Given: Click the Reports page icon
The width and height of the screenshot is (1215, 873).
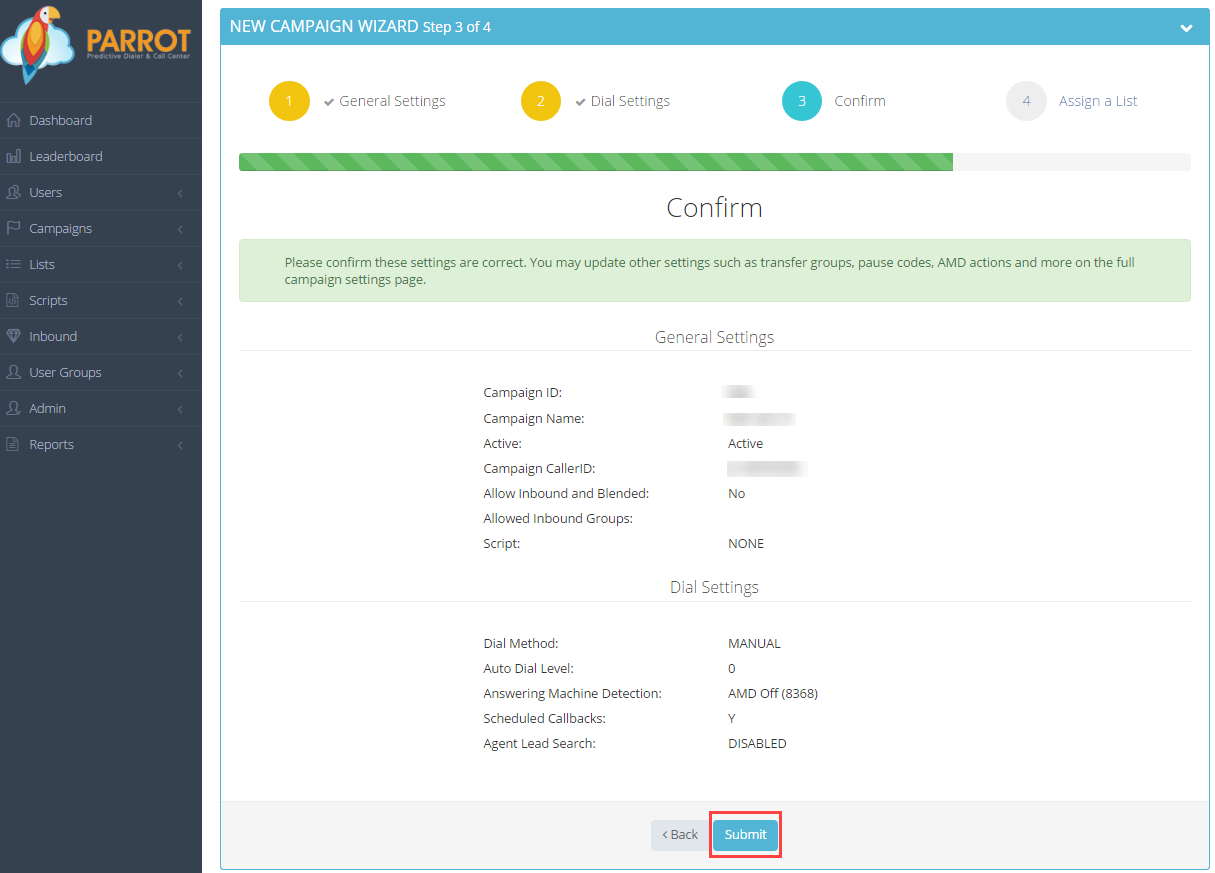Looking at the screenshot, I should point(14,444).
